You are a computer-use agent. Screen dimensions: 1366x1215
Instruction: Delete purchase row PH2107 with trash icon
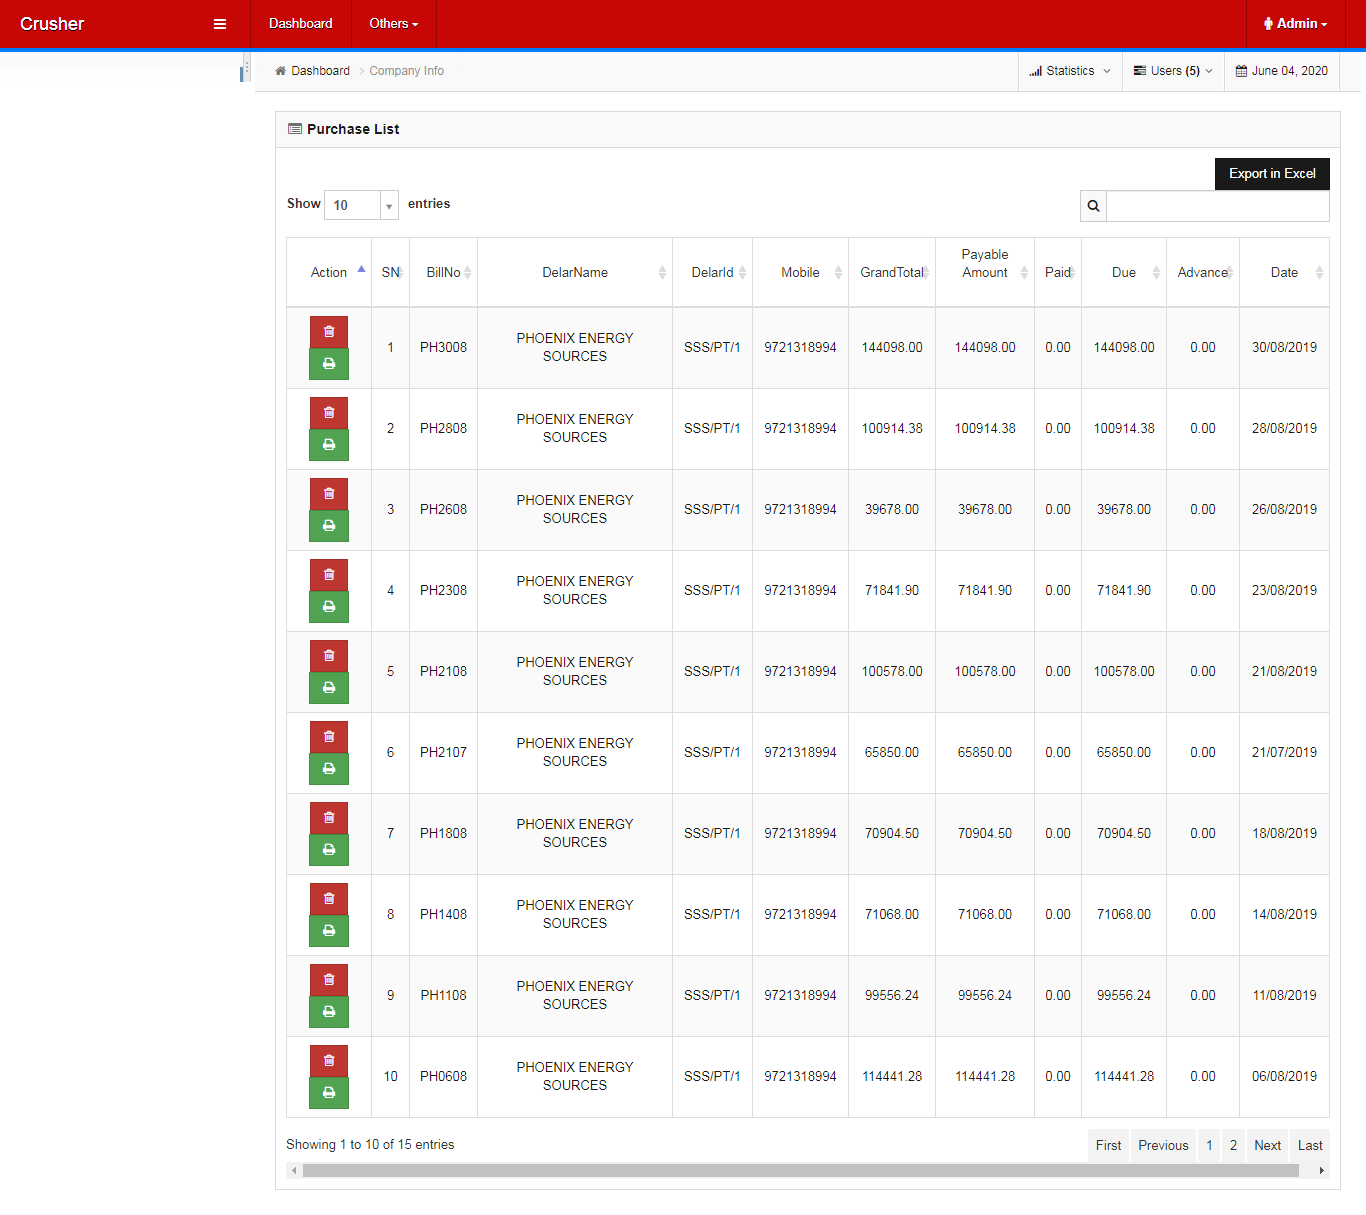tap(329, 737)
